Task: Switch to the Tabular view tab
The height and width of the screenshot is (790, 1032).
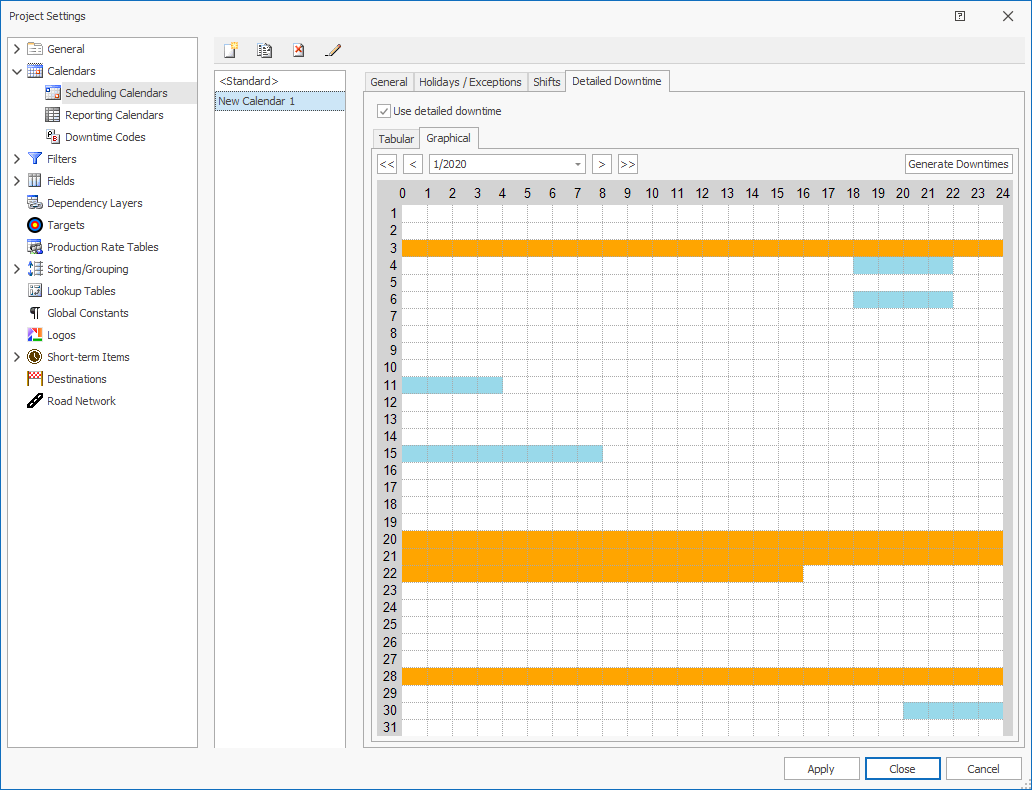Action: (x=396, y=139)
